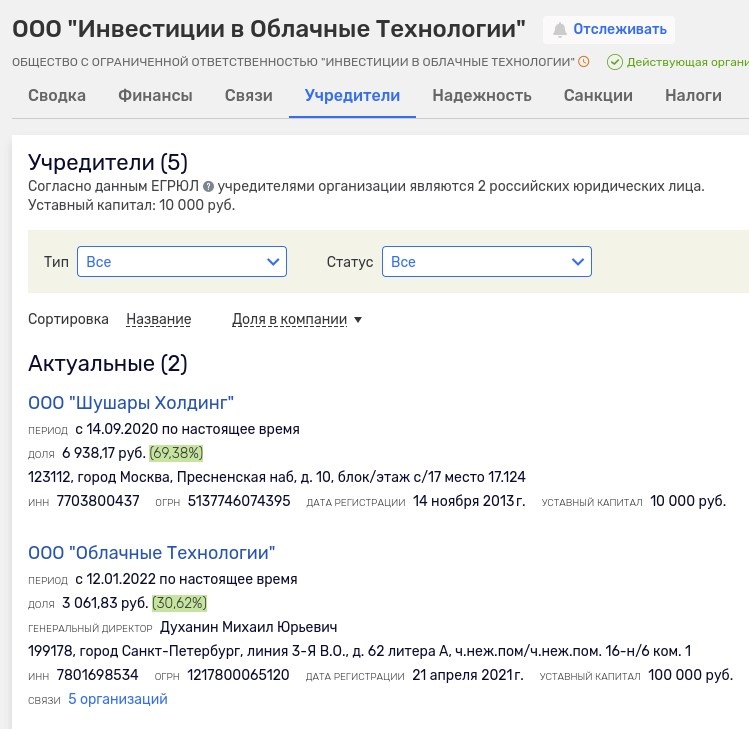Go to the Санкции tab
The width and height of the screenshot is (749, 729).
pyautogui.click(x=598, y=96)
